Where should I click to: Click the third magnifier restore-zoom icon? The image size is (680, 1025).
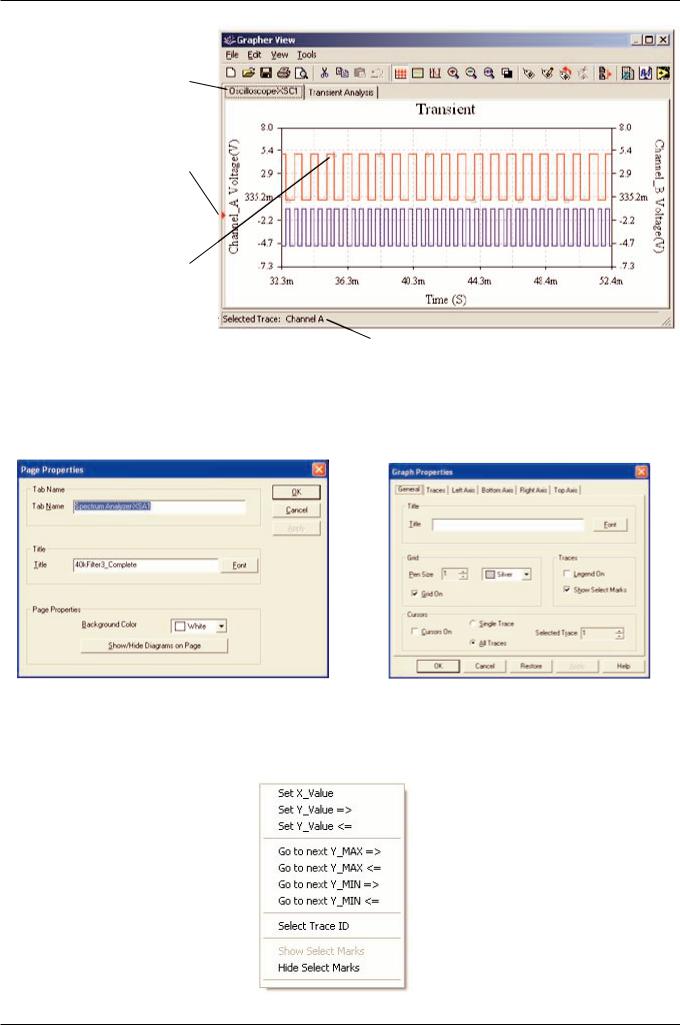(488, 73)
